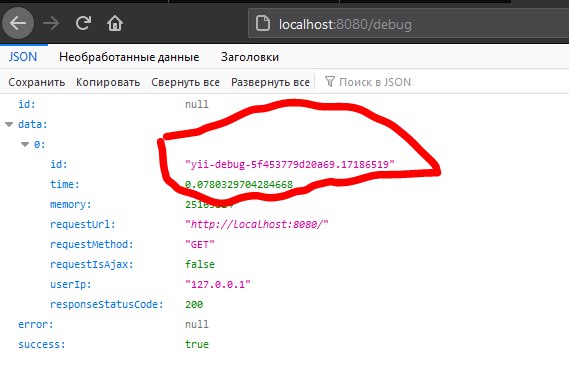Click the Сохранить button
Screen dimensions: 569x371
[x=37, y=82]
